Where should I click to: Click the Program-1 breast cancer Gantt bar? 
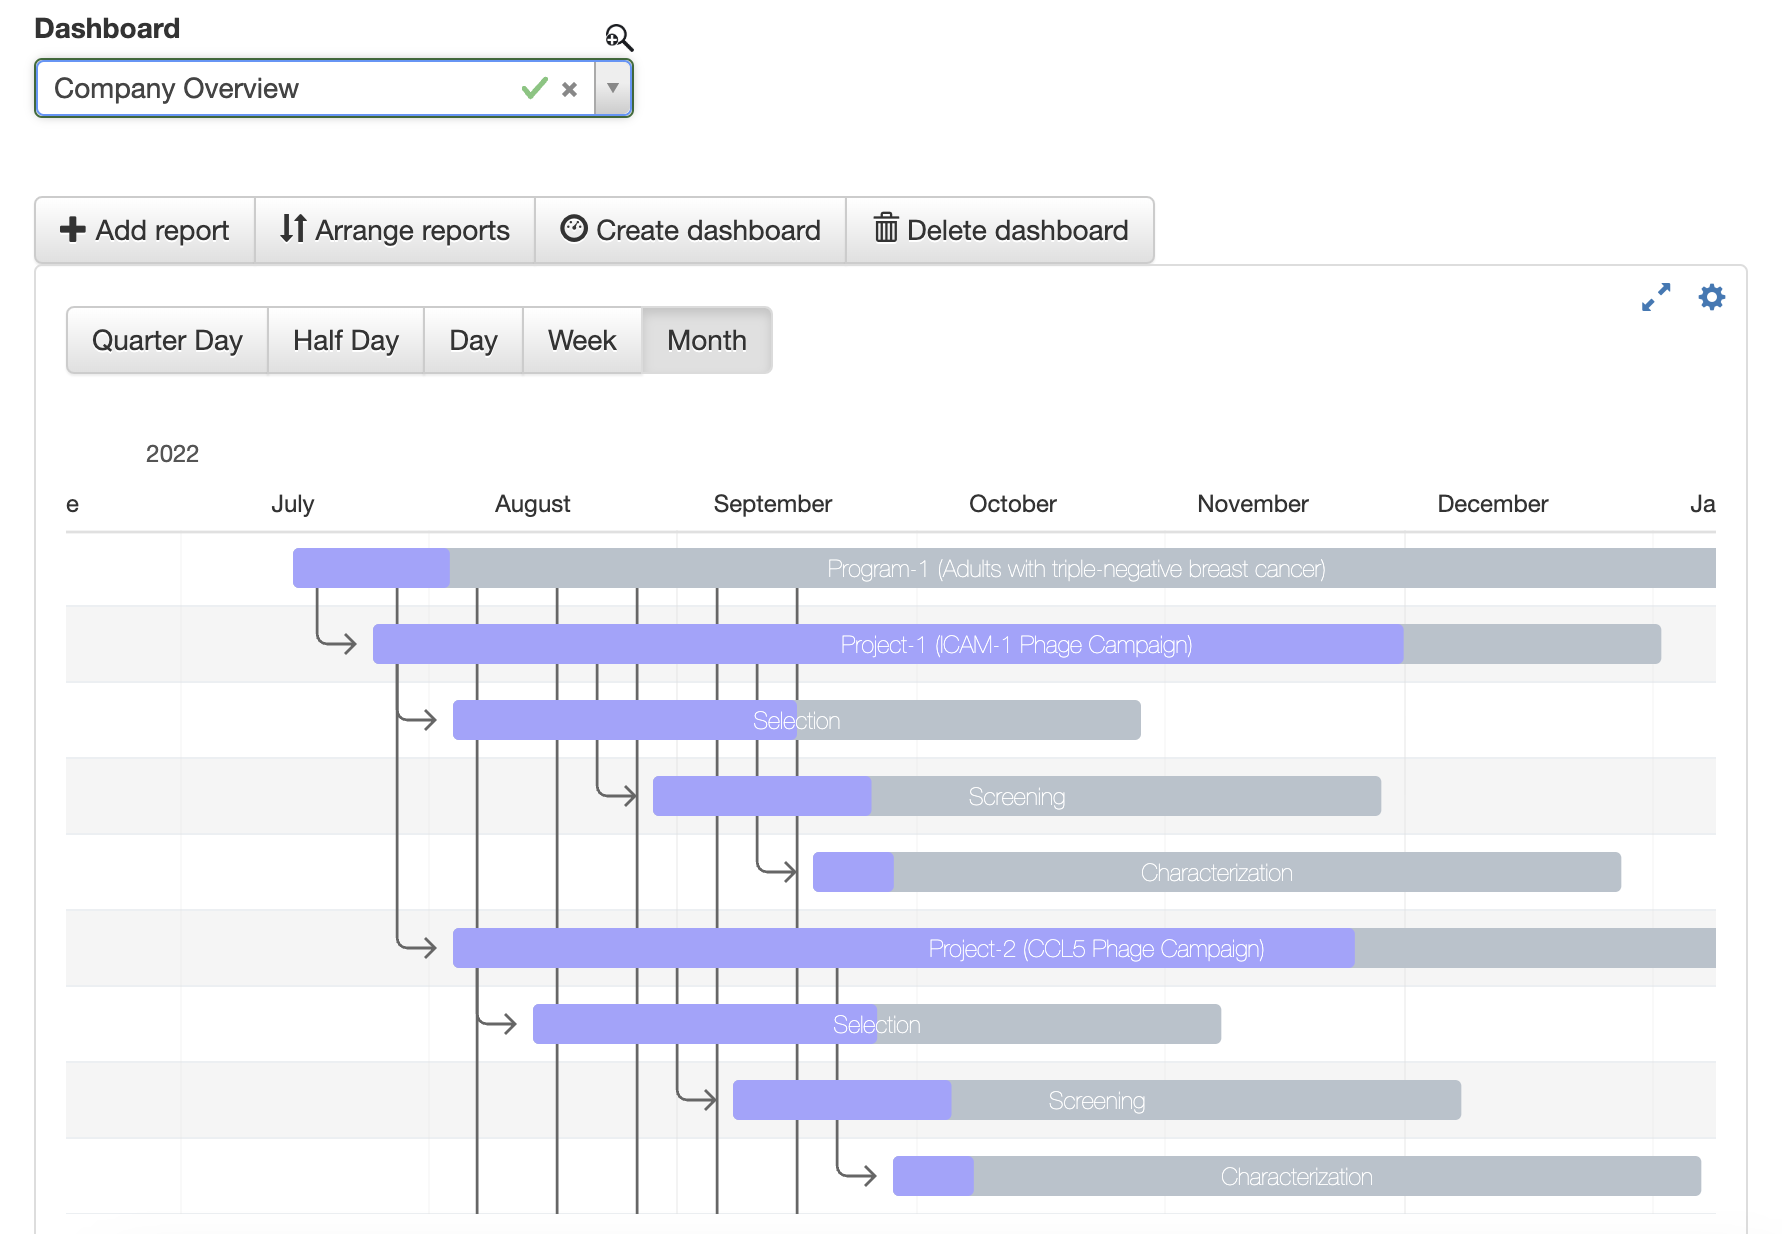pos(1075,569)
